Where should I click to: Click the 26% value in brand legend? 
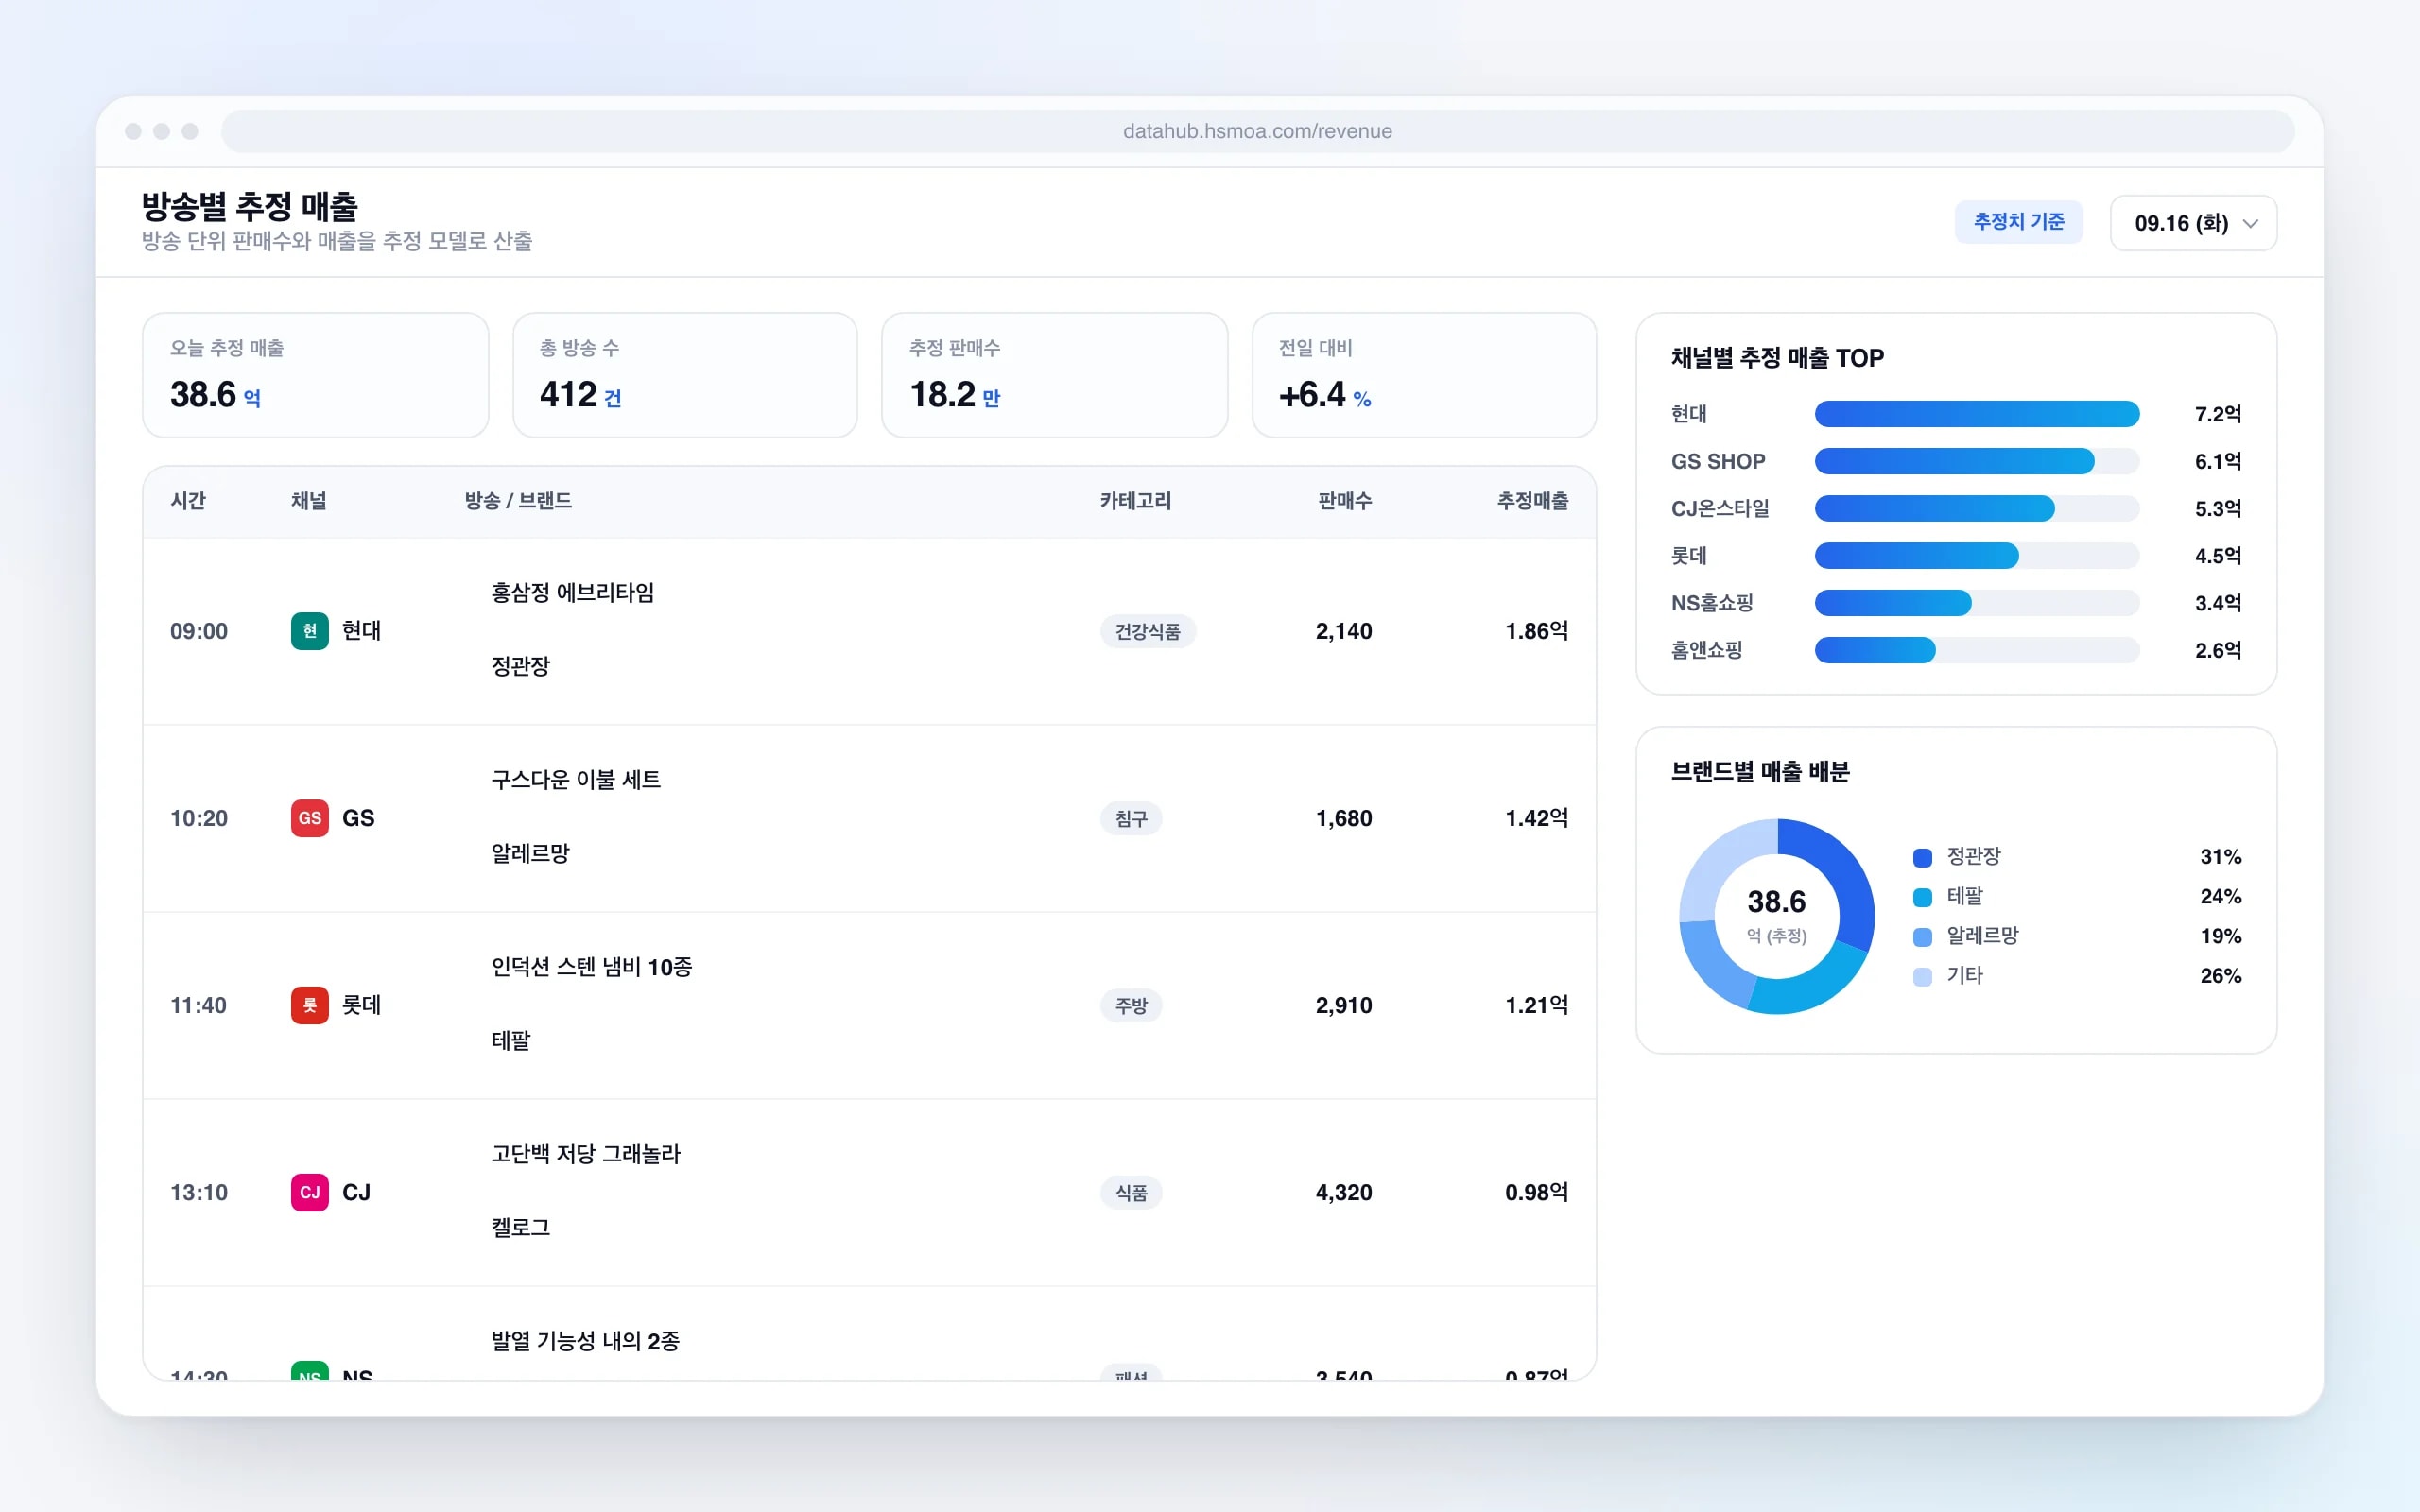coord(2220,976)
